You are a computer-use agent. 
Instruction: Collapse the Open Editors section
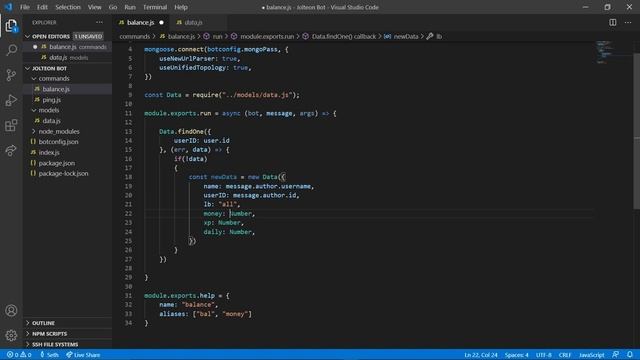pos(28,36)
